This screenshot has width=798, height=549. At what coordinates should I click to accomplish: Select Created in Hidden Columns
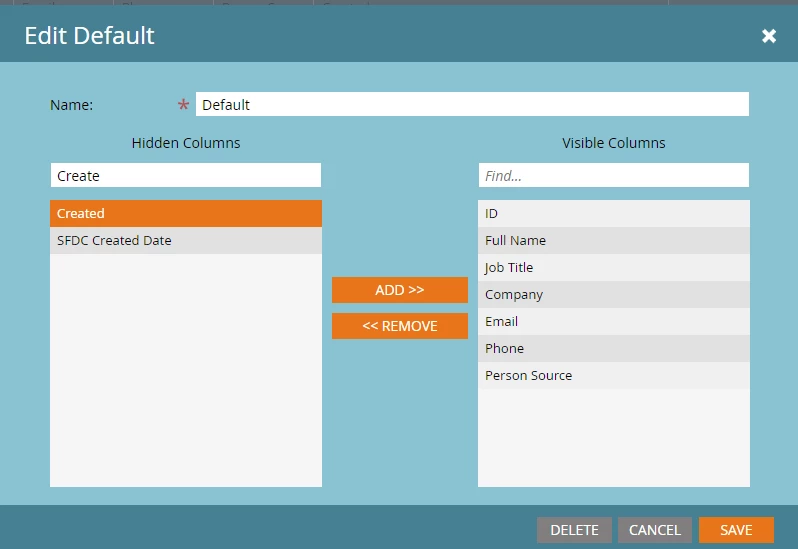186,213
